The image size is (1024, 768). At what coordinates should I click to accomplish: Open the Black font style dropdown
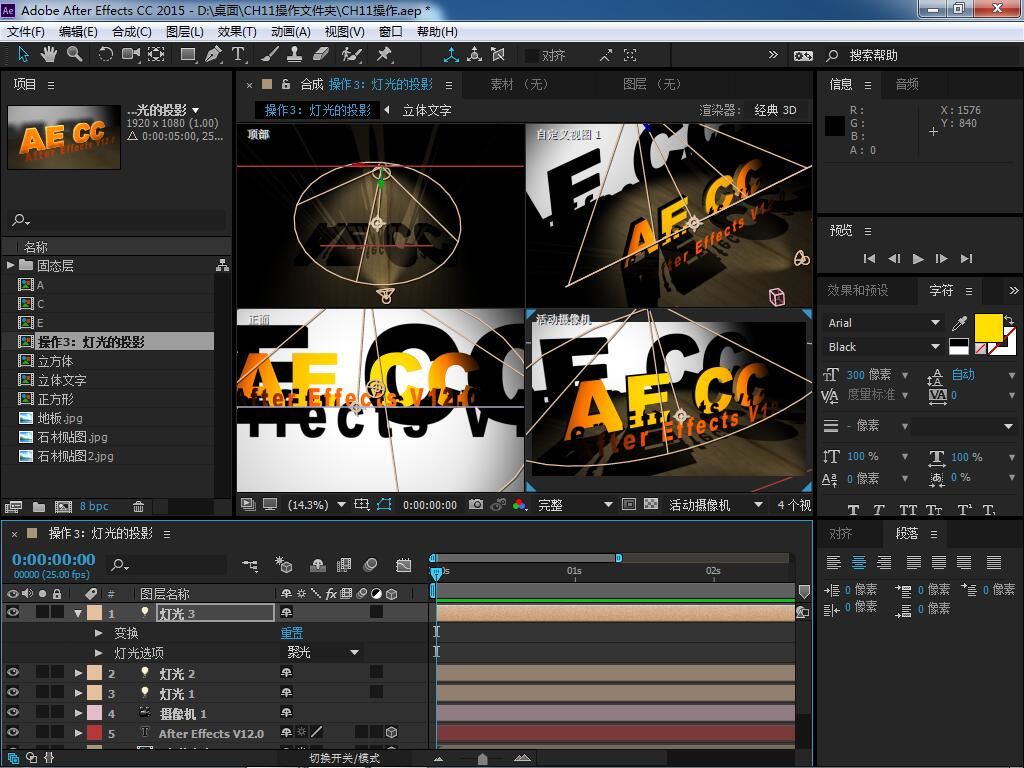click(883, 347)
